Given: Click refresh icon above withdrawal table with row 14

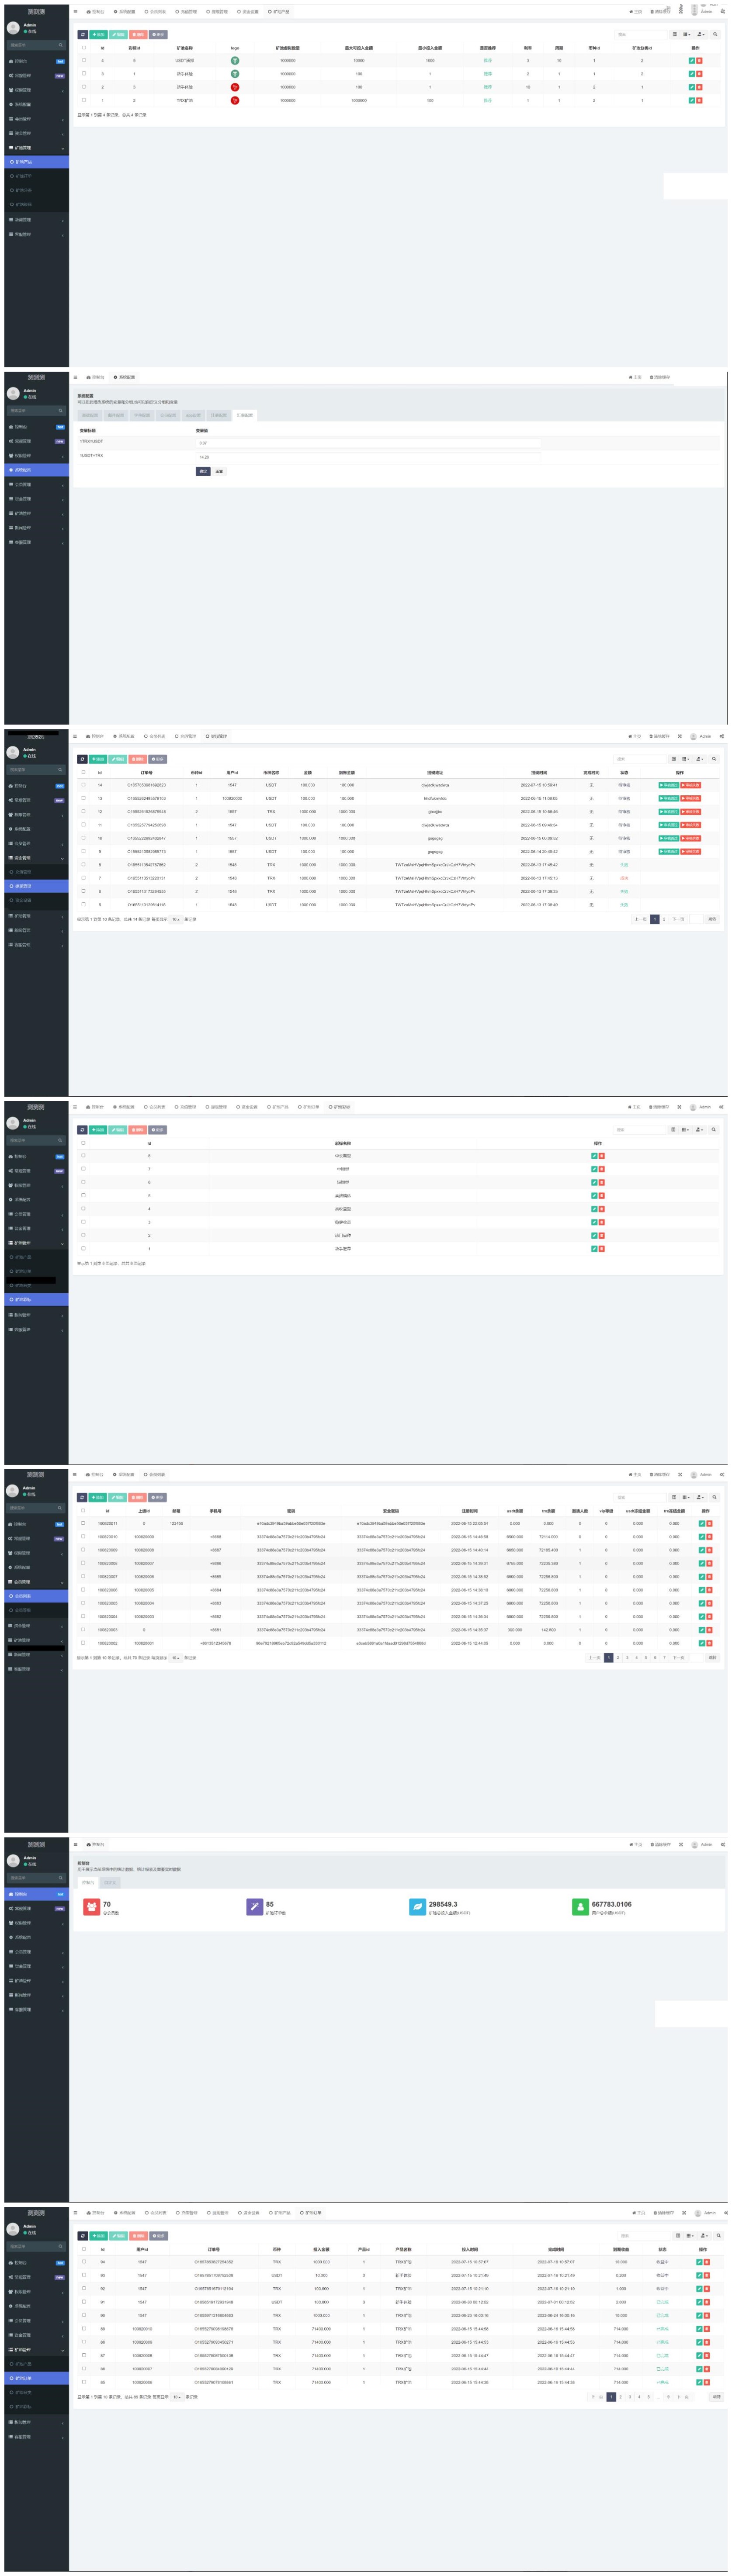Looking at the screenshot, I should click(x=83, y=759).
